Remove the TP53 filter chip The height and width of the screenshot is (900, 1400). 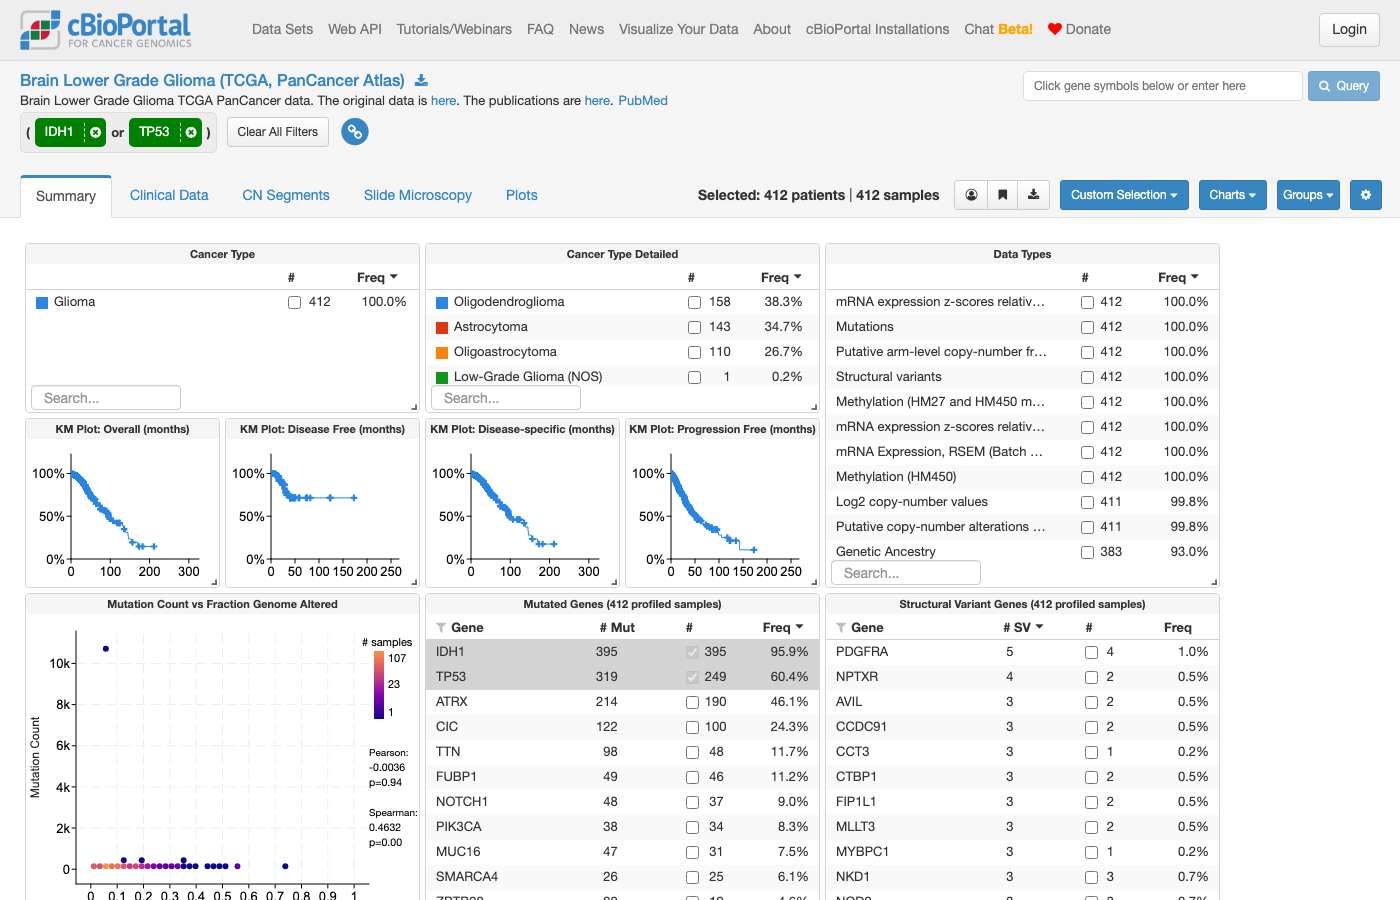tap(191, 132)
